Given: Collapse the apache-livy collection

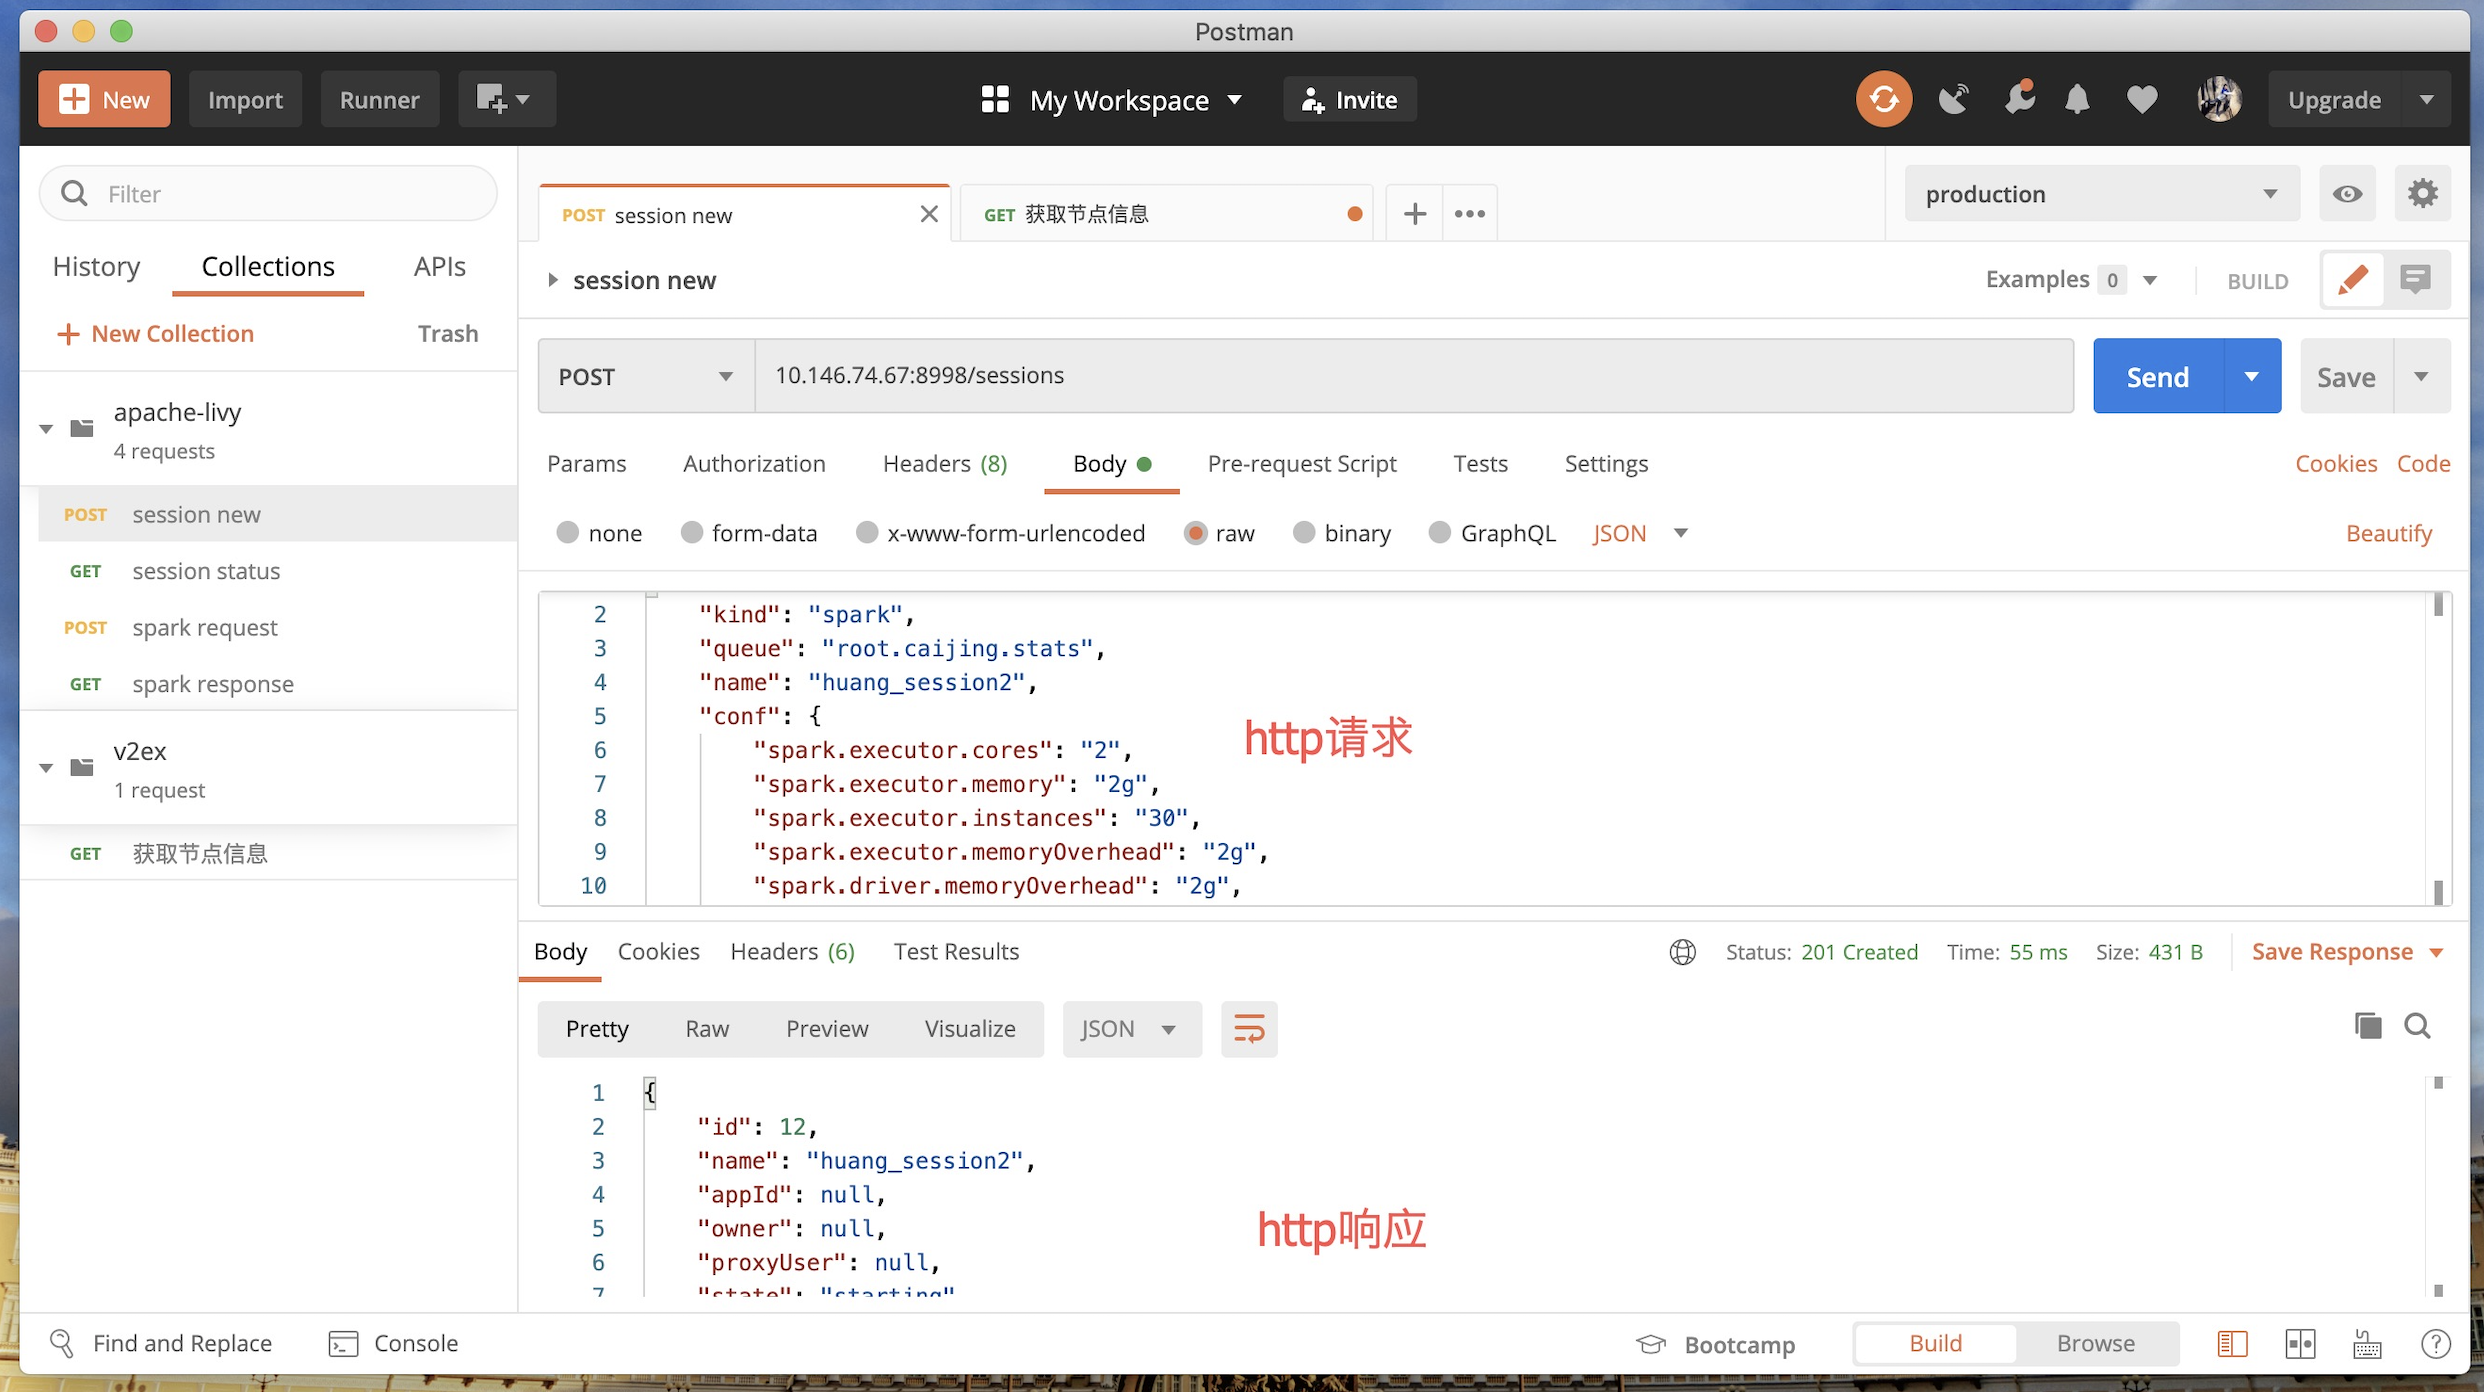Looking at the screenshot, I should (x=46, y=429).
